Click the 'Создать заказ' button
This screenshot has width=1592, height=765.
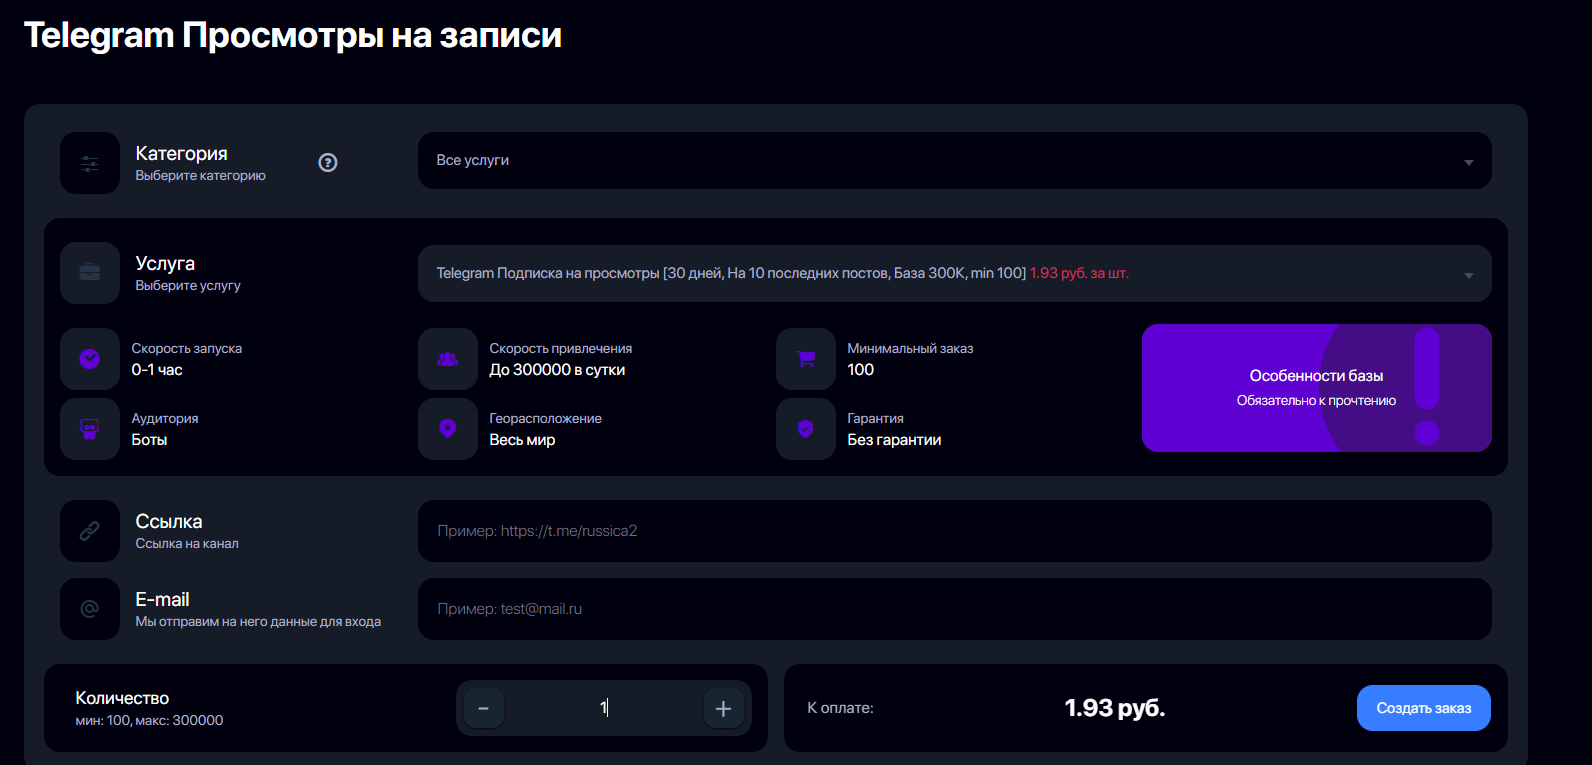click(1424, 708)
